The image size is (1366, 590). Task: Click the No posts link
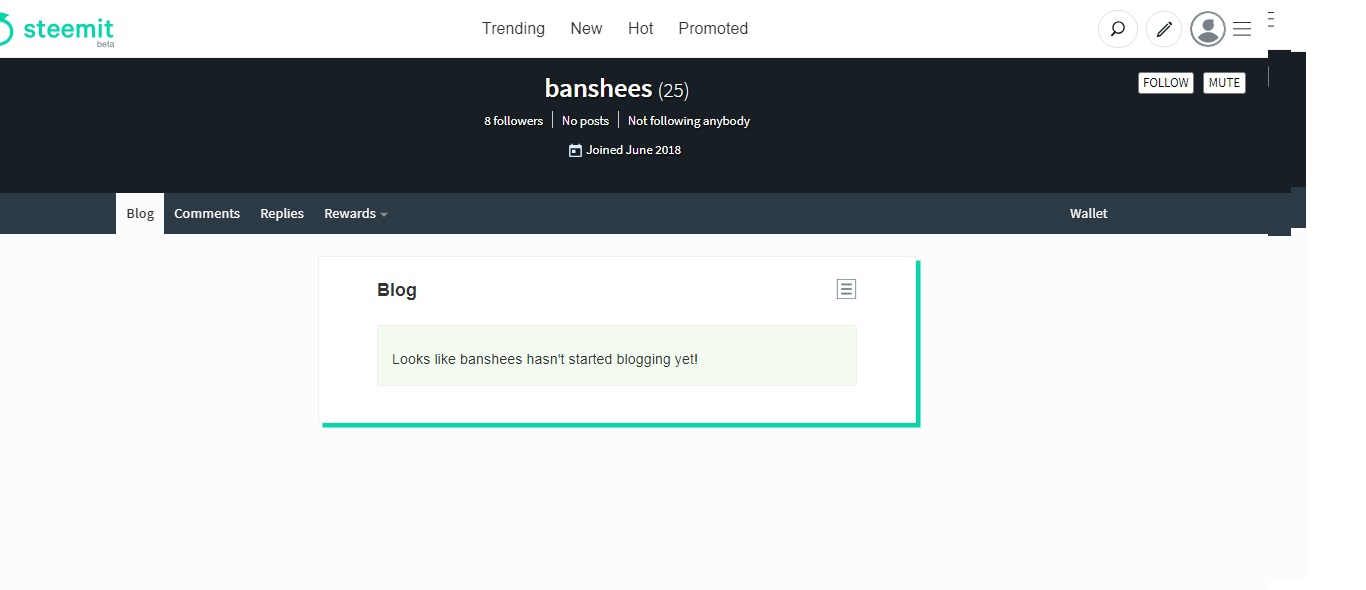tap(585, 121)
